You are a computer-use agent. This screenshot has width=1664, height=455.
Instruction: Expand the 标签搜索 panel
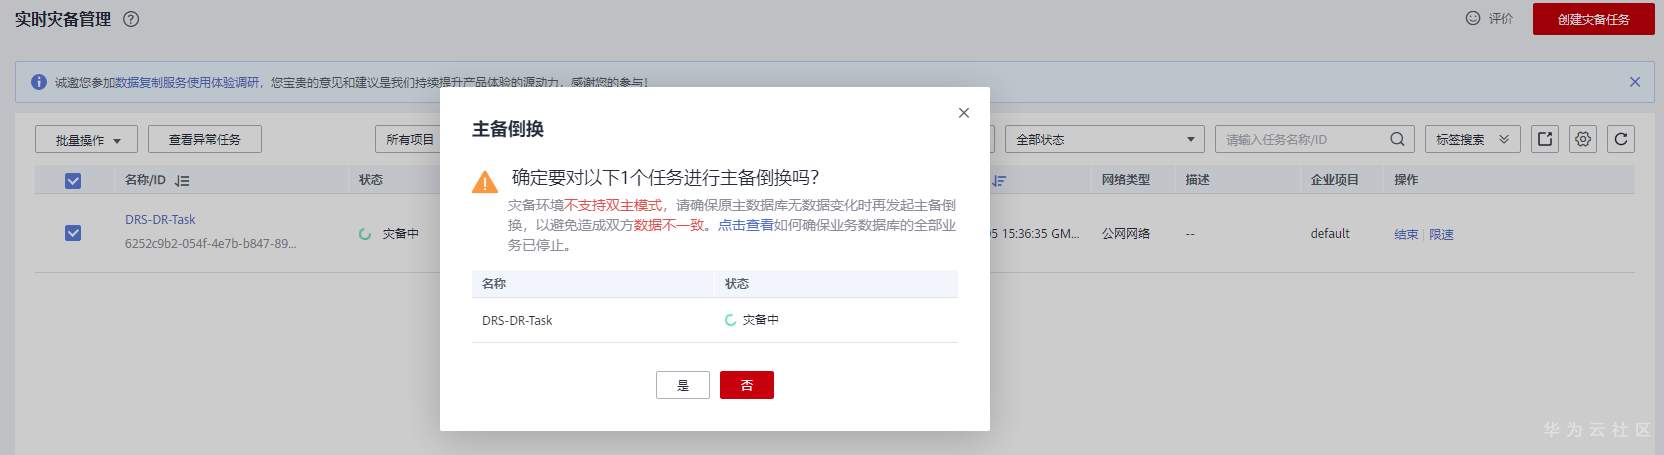point(1472,140)
